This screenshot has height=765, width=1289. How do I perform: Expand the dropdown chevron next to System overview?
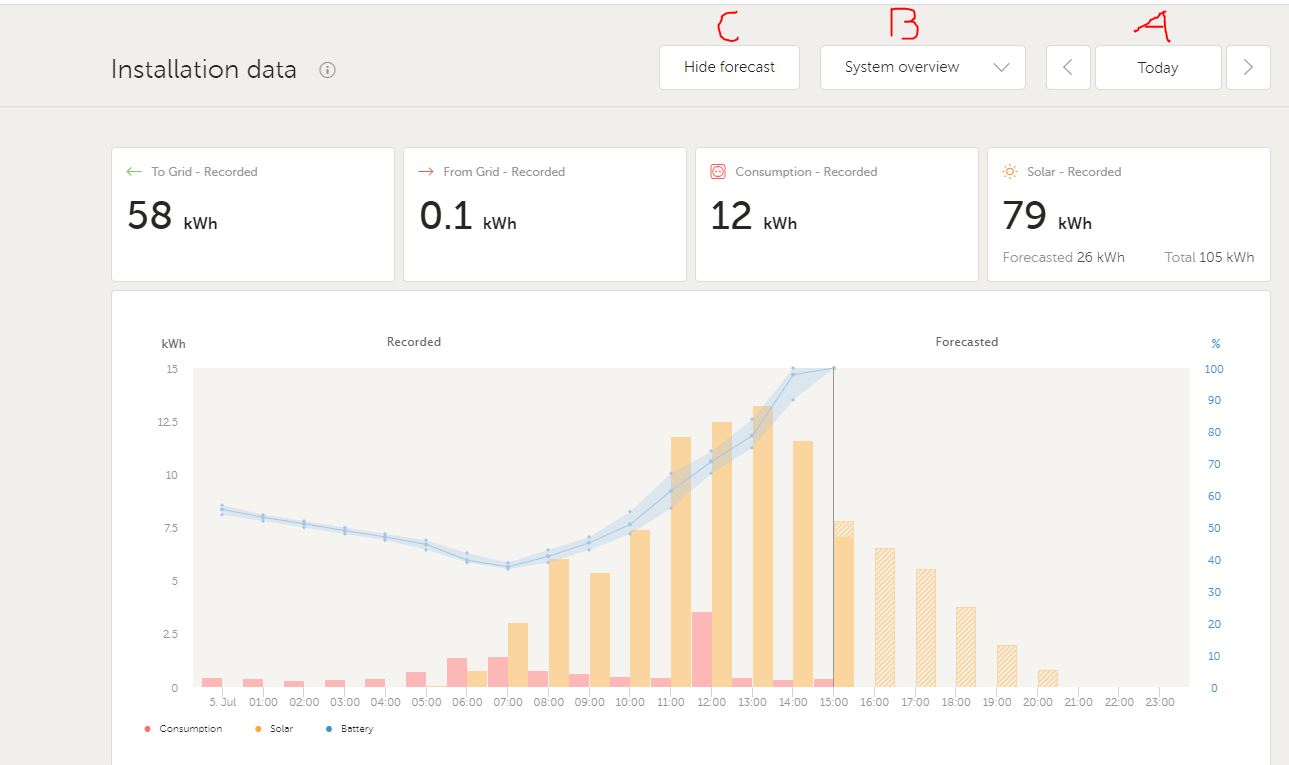1002,68
